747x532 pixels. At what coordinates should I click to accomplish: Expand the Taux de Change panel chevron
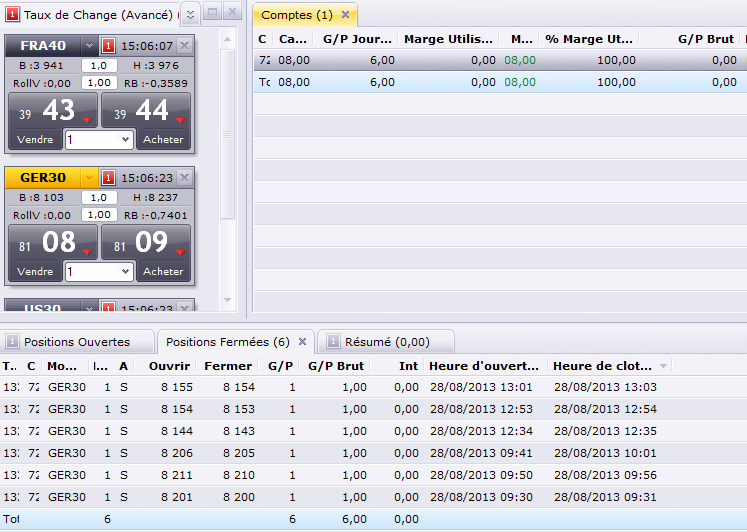tap(191, 14)
